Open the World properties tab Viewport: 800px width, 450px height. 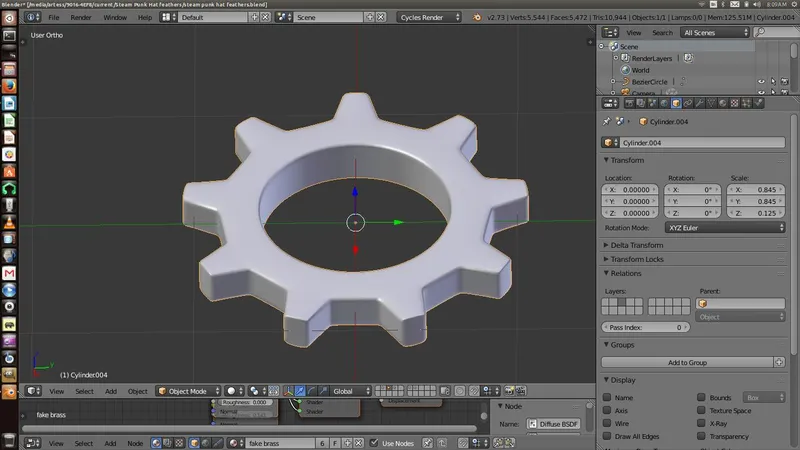coord(662,102)
